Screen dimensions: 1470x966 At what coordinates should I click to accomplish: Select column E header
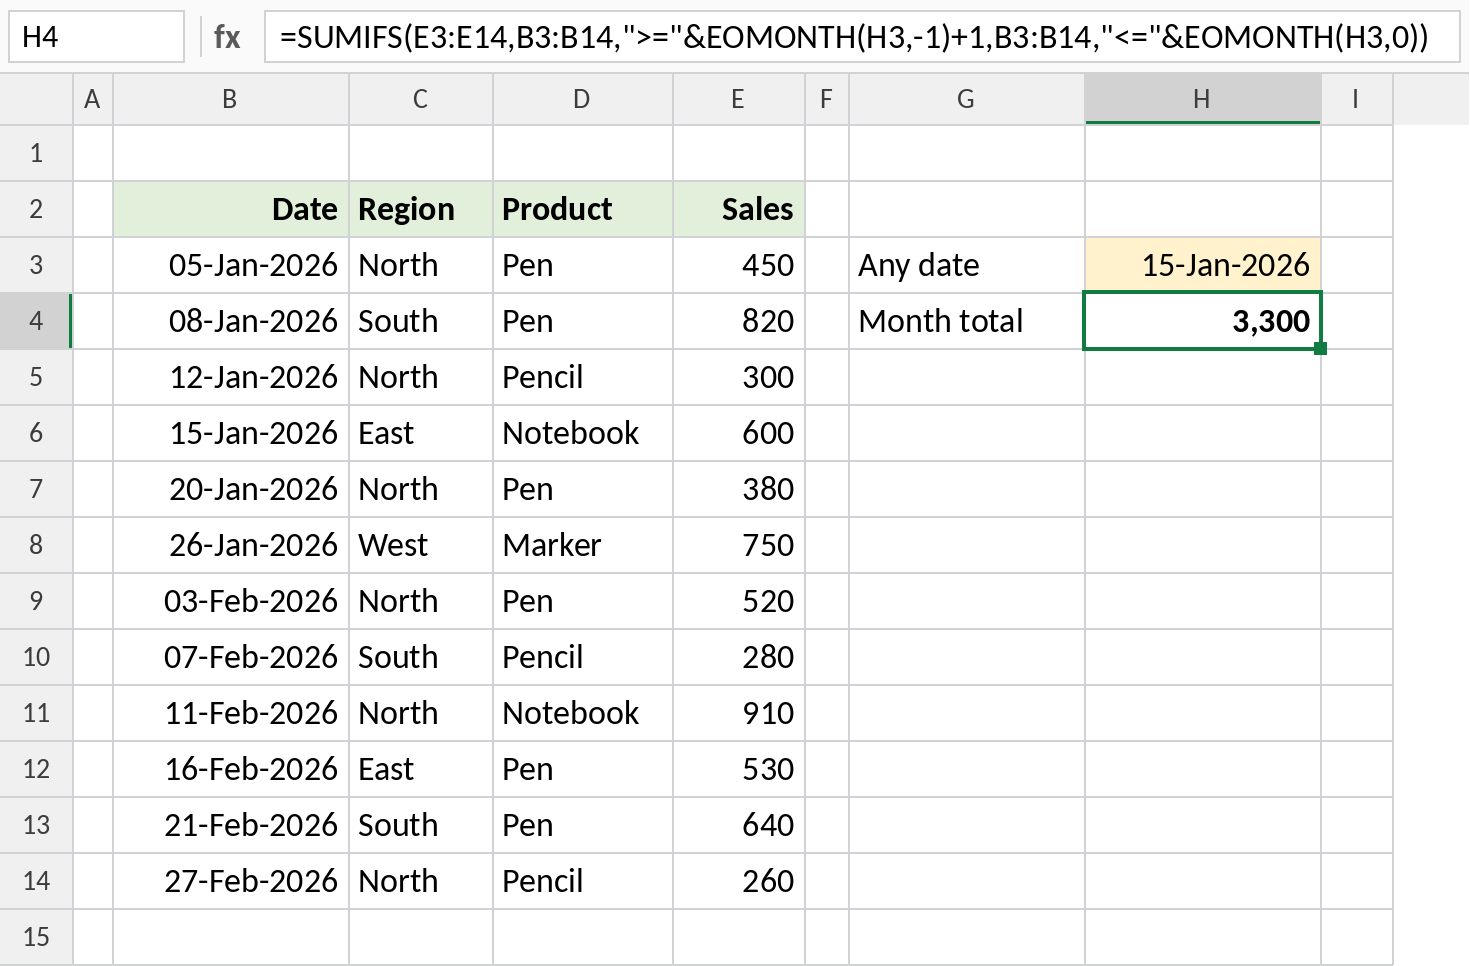pyautogui.click(x=739, y=99)
